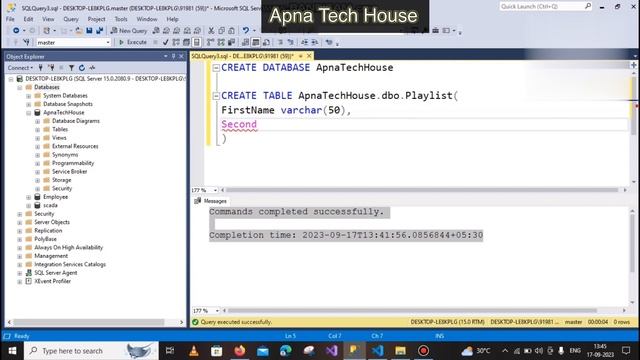Select Results to Grid icon
640x360 pixels.
pos(256,42)
